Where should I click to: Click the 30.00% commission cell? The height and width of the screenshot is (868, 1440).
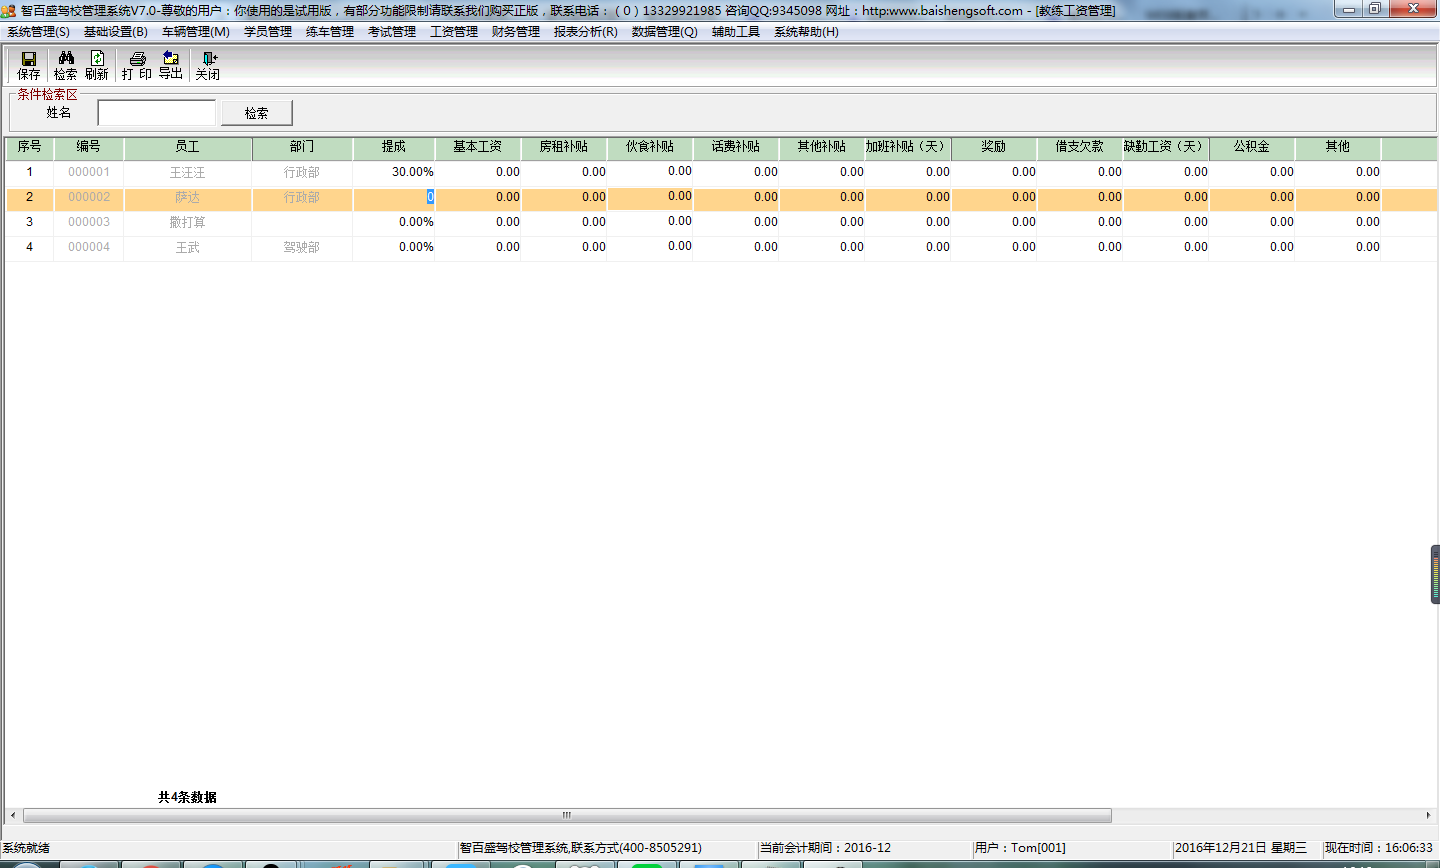[x=394, y=172]
